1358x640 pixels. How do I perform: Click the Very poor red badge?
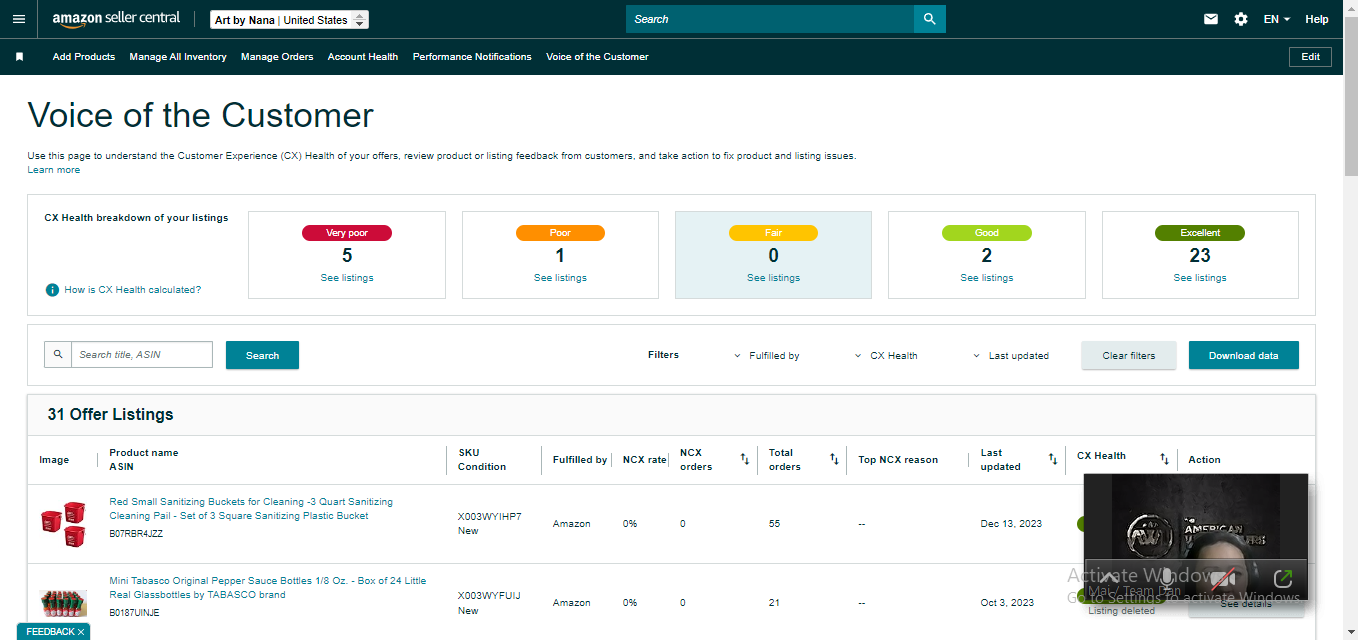(347, 233)
